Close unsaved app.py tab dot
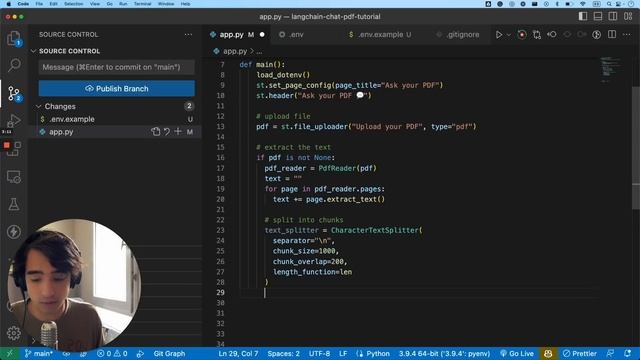 (262, 35)
